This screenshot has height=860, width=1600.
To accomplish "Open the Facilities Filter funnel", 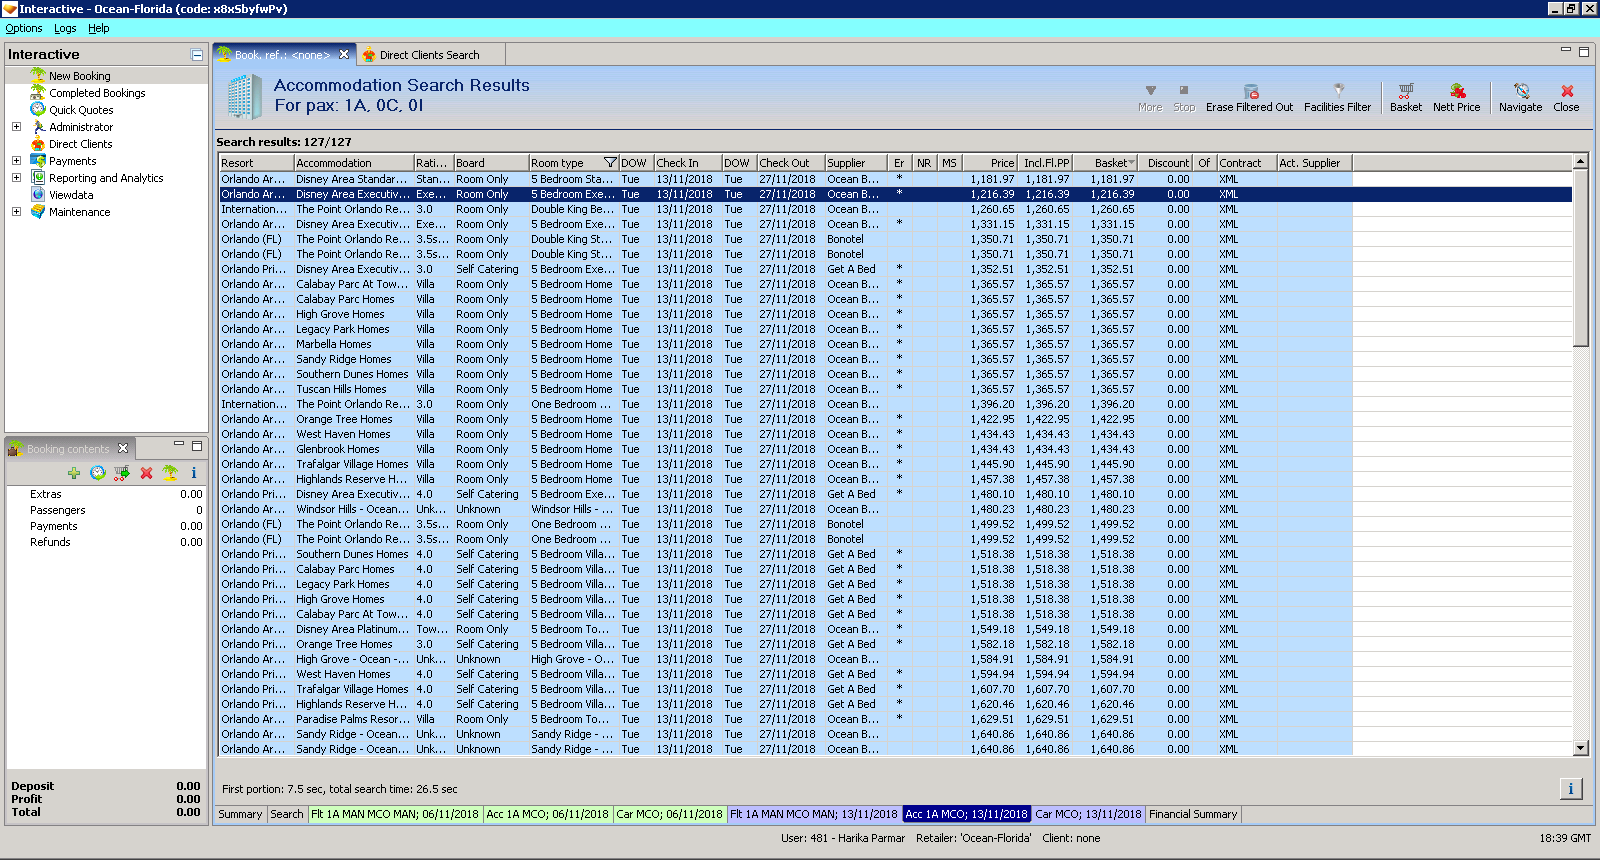I will click(1338, 91).
